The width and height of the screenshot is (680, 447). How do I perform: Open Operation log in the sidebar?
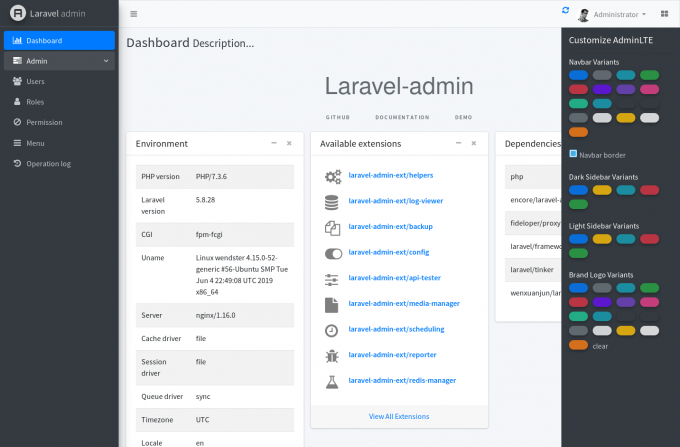[59, 163]
